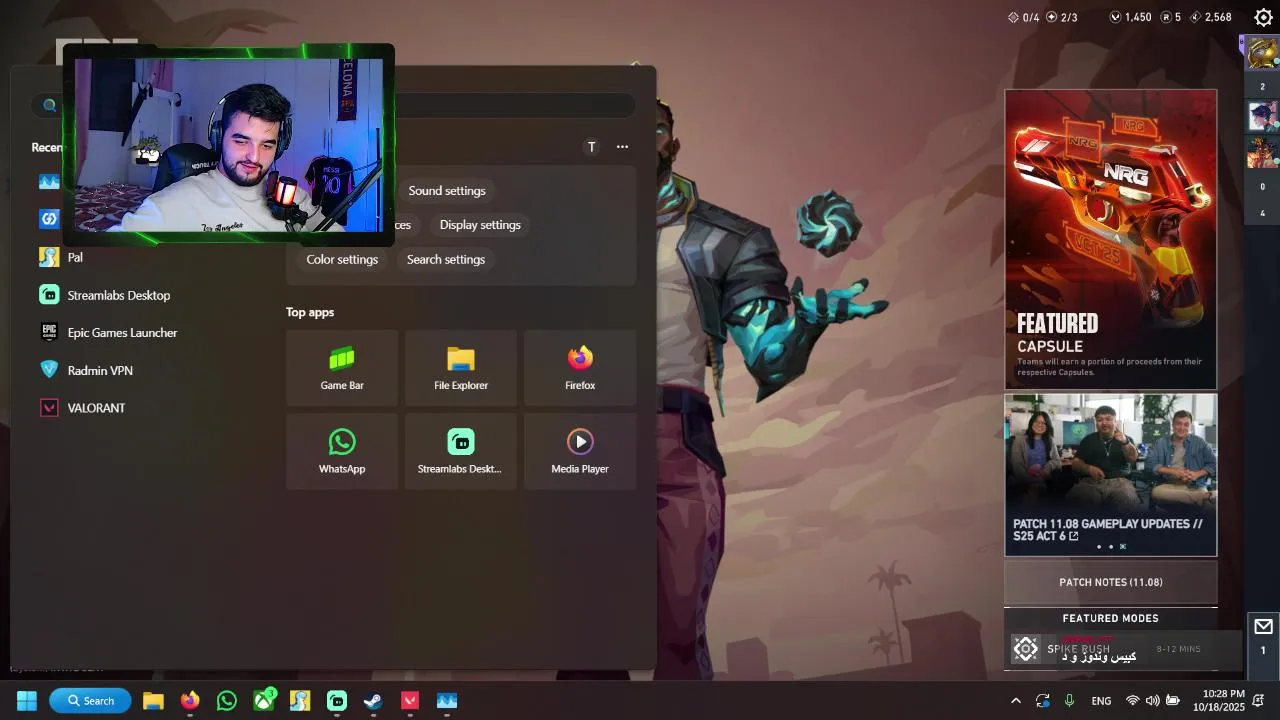
Task: Select the gold-helmet friend avatar
Action: 1262,54
